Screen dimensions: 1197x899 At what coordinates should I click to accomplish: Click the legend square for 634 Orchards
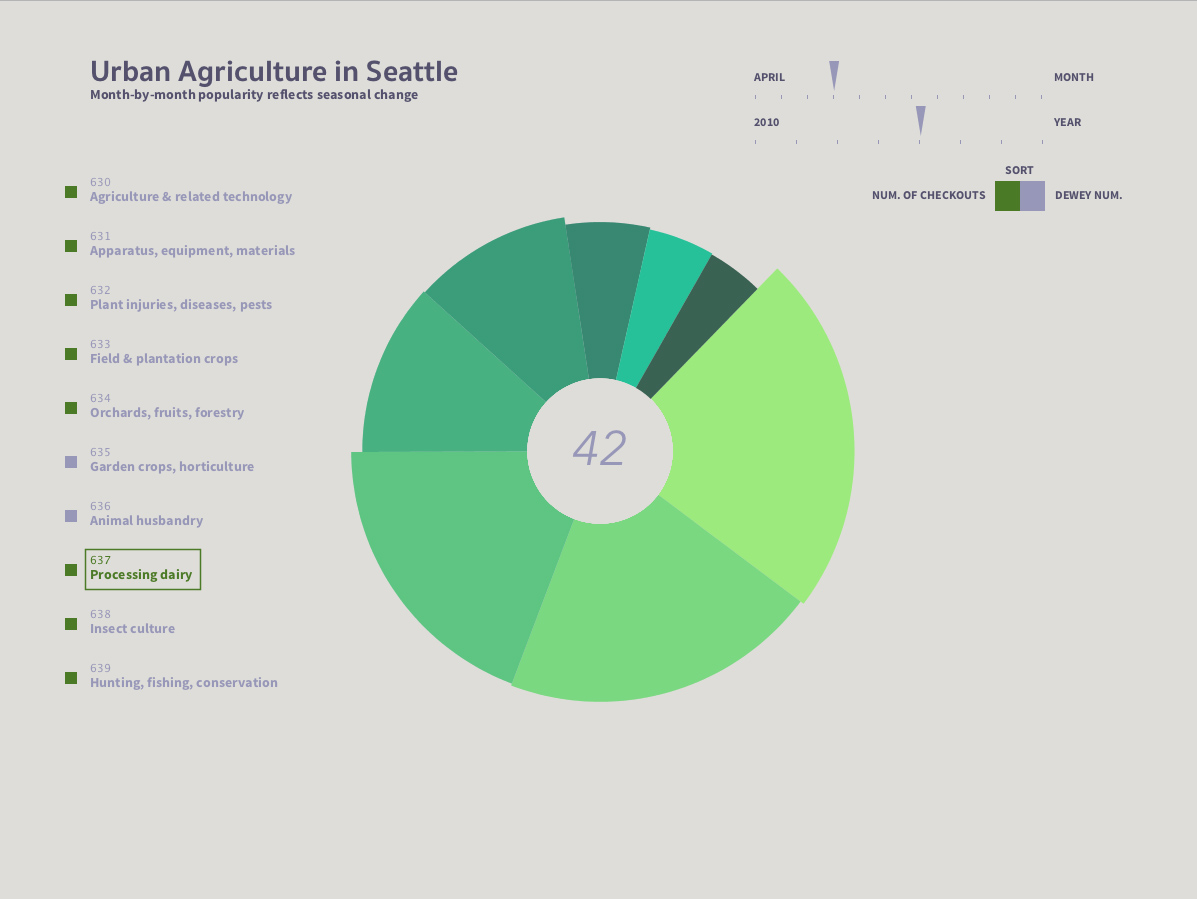(x=71, y=408)
